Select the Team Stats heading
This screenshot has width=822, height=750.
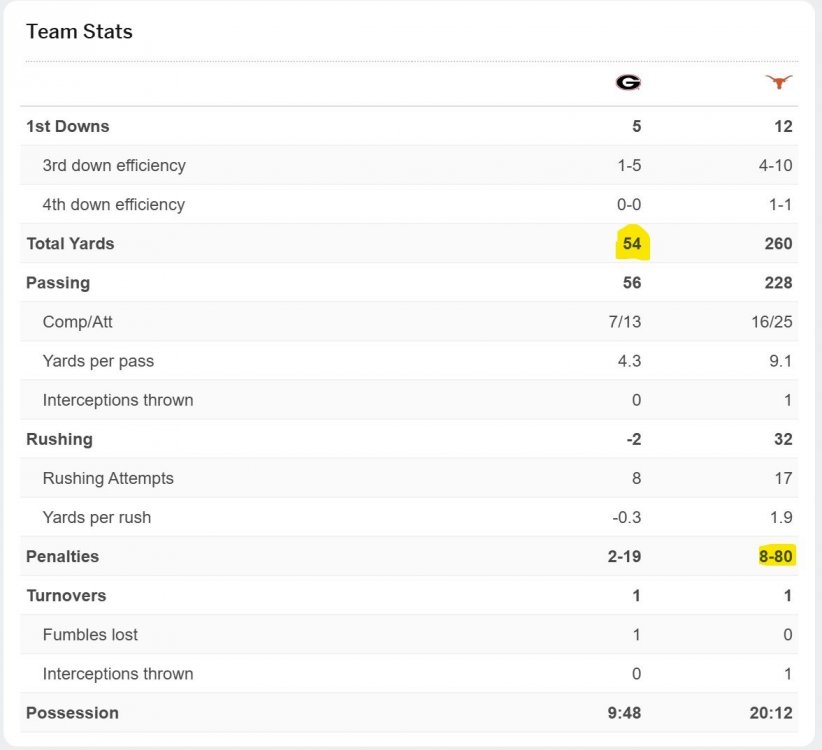[79, 31]
